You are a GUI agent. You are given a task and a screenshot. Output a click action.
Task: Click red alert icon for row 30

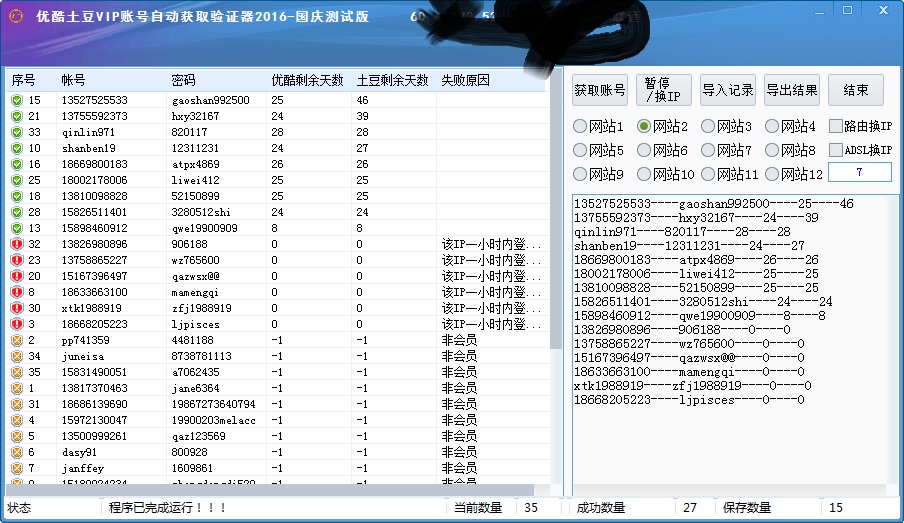pos(17,308)
